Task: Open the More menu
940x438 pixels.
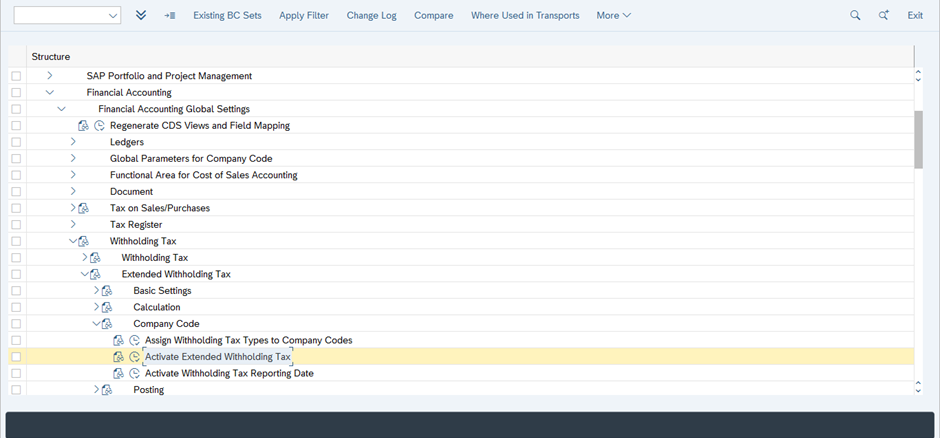Action: [613, 16]
